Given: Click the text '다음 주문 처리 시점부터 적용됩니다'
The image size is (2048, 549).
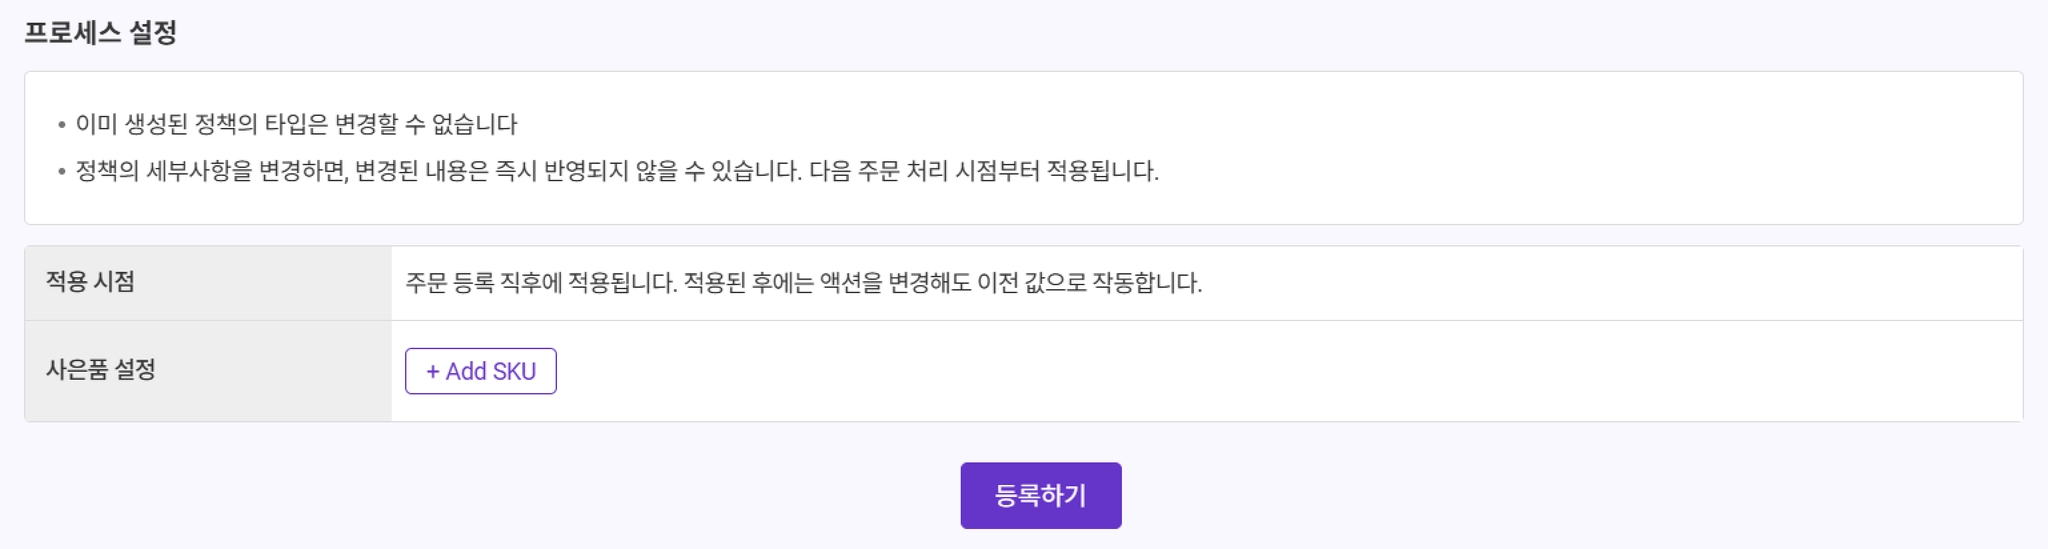Looking at the screenshot, I should (x=984, y=171).
